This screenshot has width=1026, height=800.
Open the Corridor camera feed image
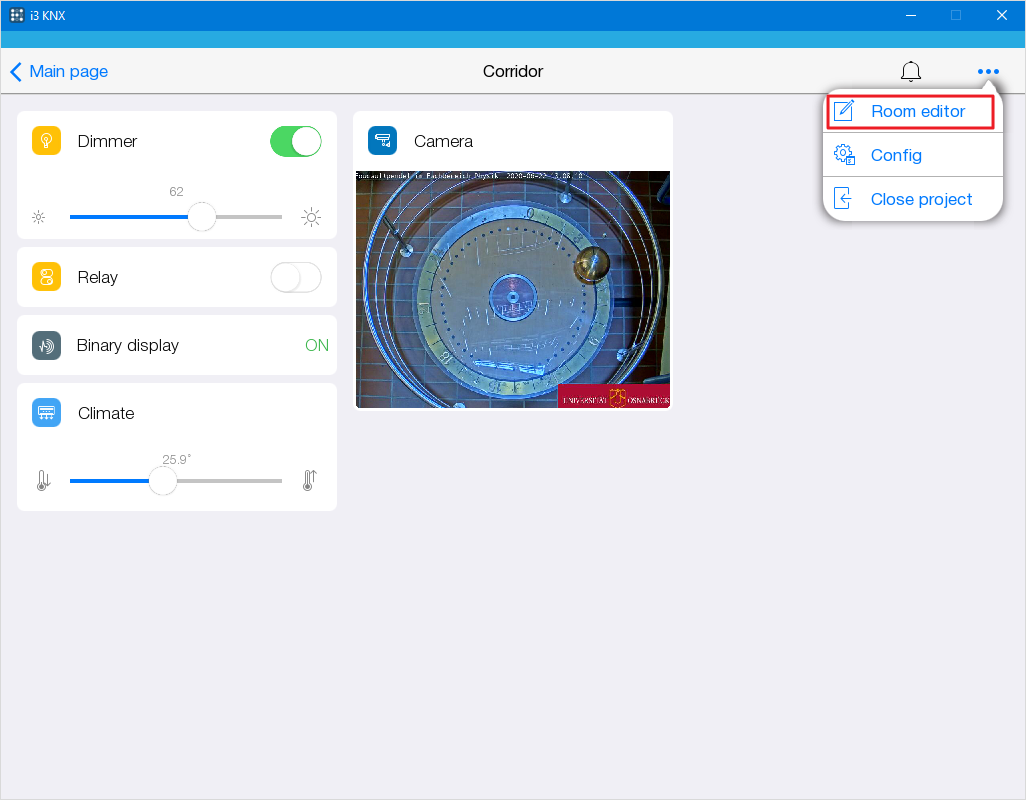513,290
